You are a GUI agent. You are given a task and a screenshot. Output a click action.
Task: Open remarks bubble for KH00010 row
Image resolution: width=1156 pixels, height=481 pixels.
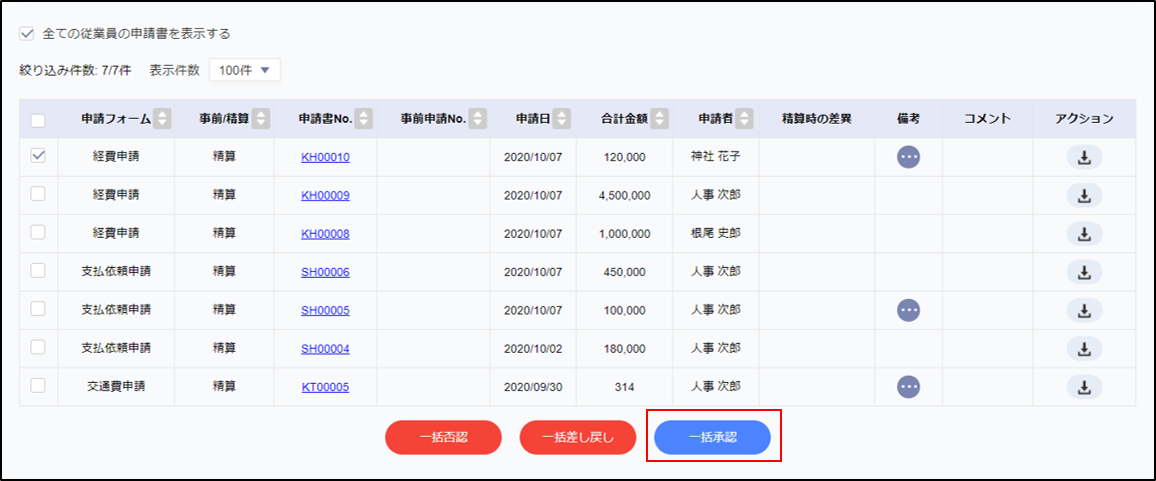point(908,157)
